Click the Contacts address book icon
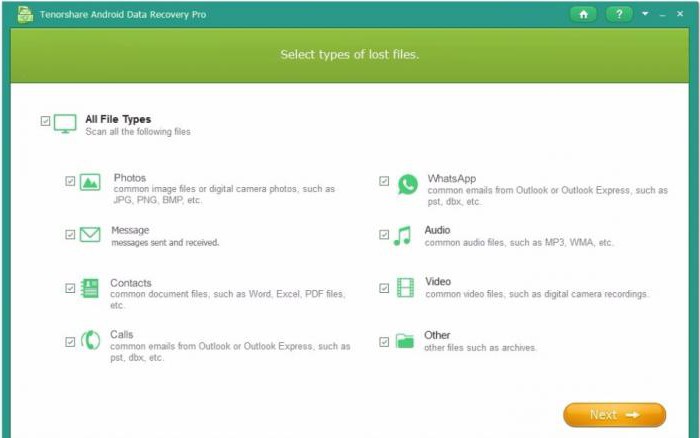The image size is (700, 438). pos(90,288)
